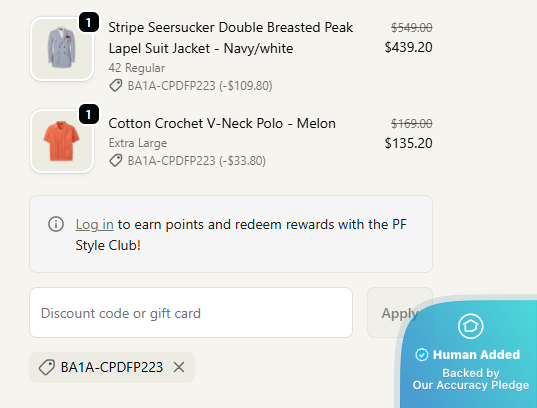Click the Stripe Seersucker Suit Jacket title

[x=230, y=38]
